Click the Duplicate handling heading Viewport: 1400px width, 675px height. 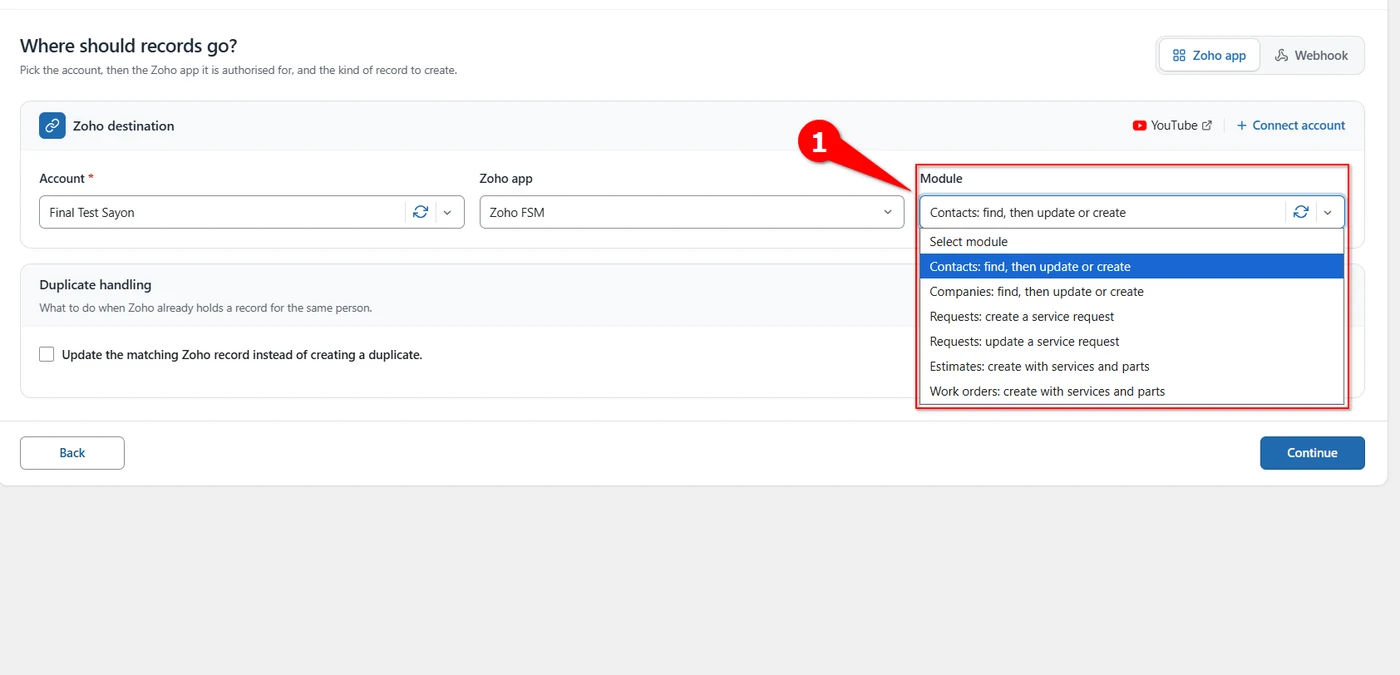95,285
